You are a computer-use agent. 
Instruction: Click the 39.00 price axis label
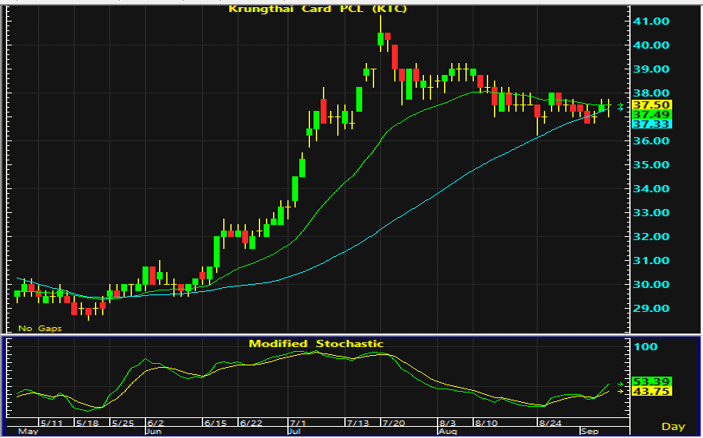pyautogui.click(x=651, y=69)
